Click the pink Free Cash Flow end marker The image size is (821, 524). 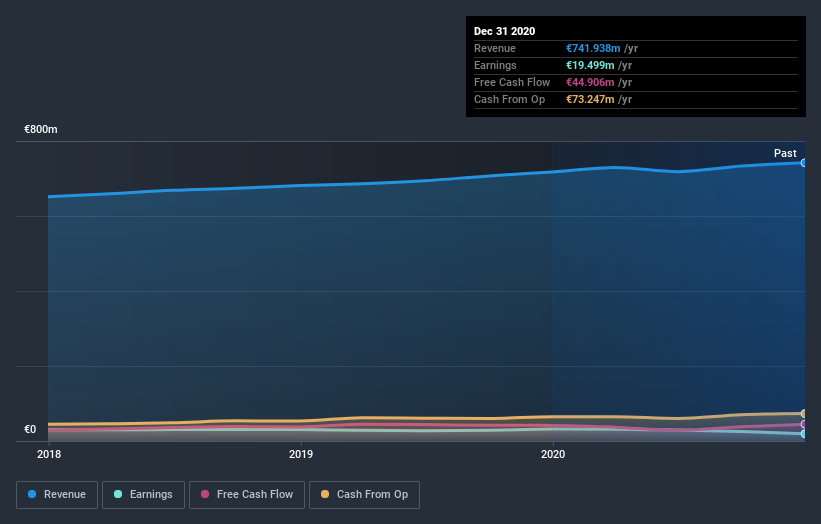pyautogui.click(x=803, y=424)
